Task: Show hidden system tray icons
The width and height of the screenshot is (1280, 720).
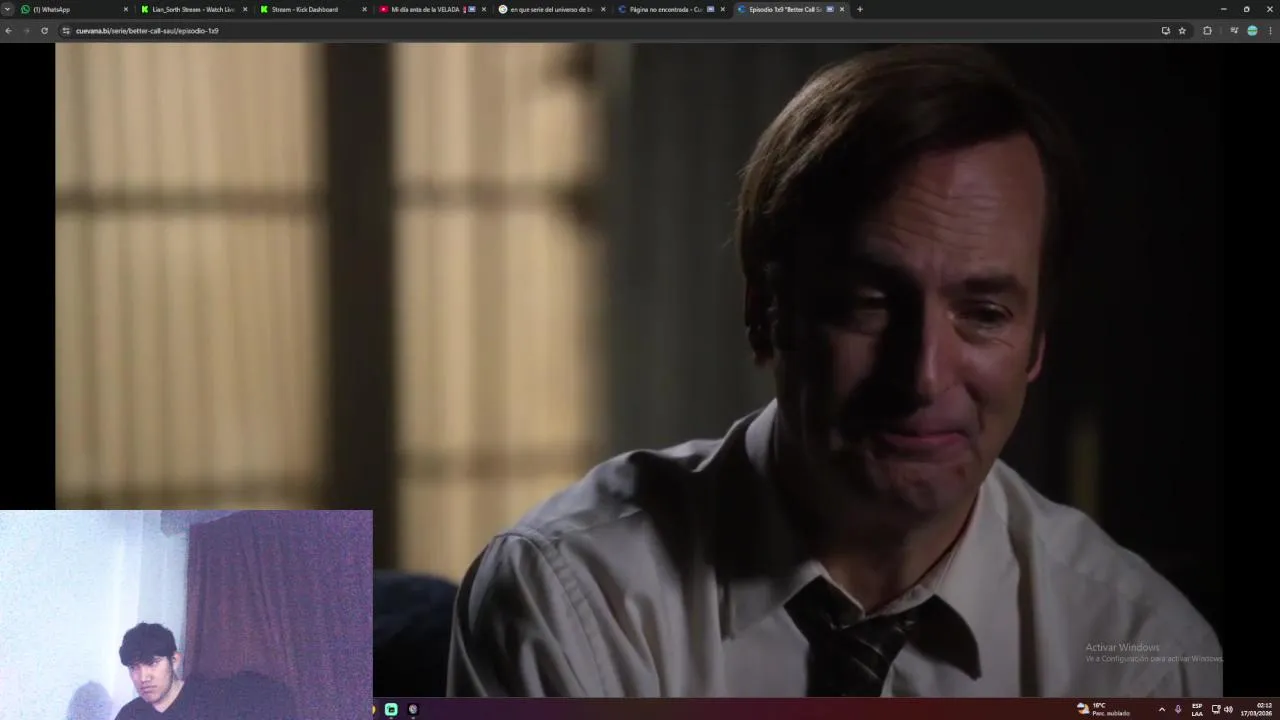Action: pos(1161,709)
